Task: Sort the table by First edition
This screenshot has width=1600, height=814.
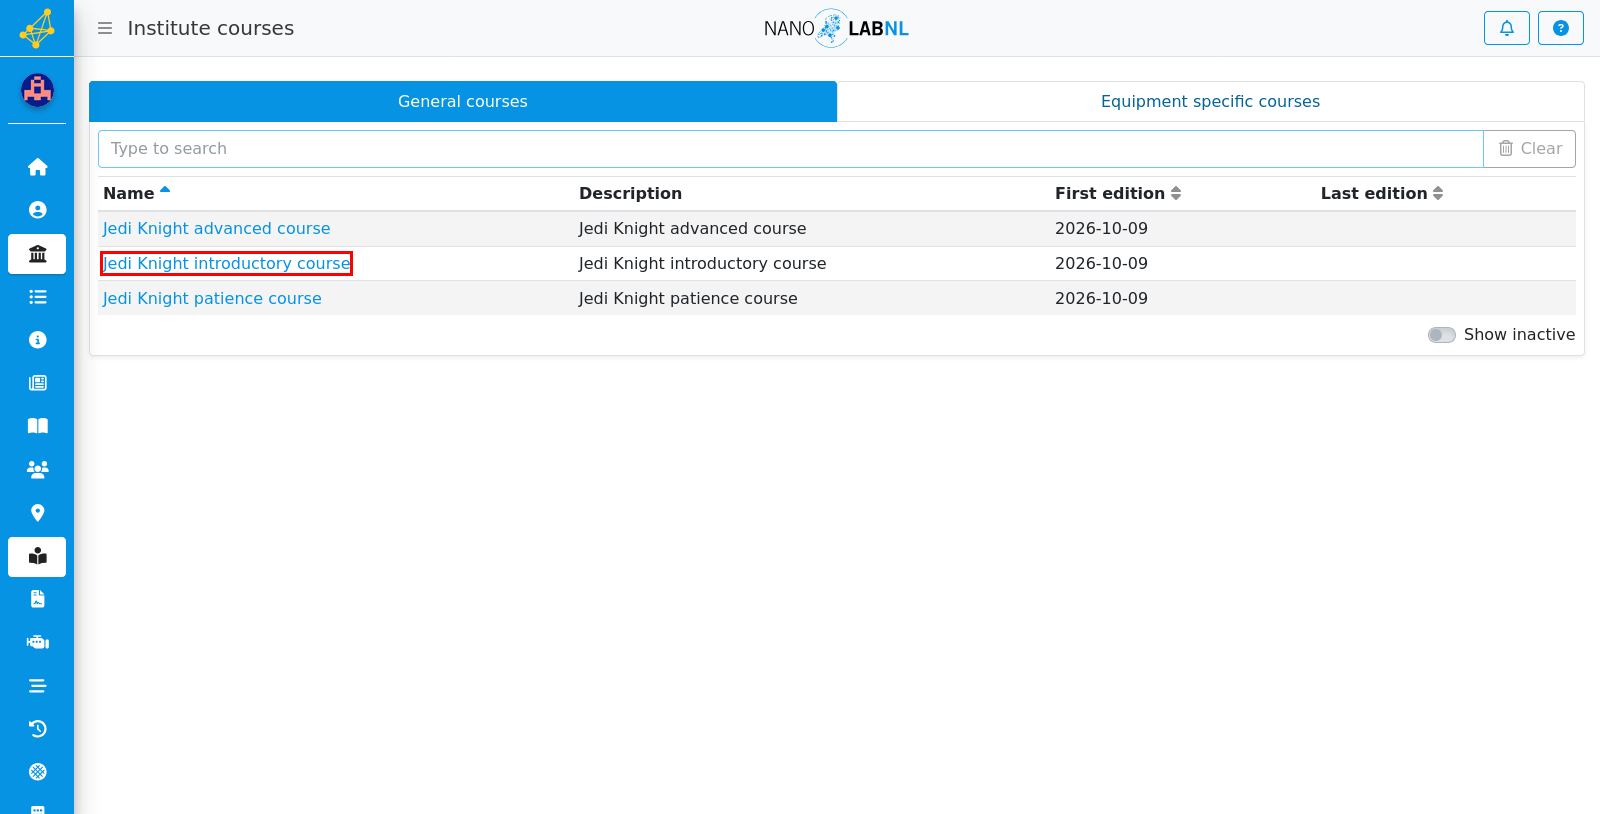Action: [1118, 193]
